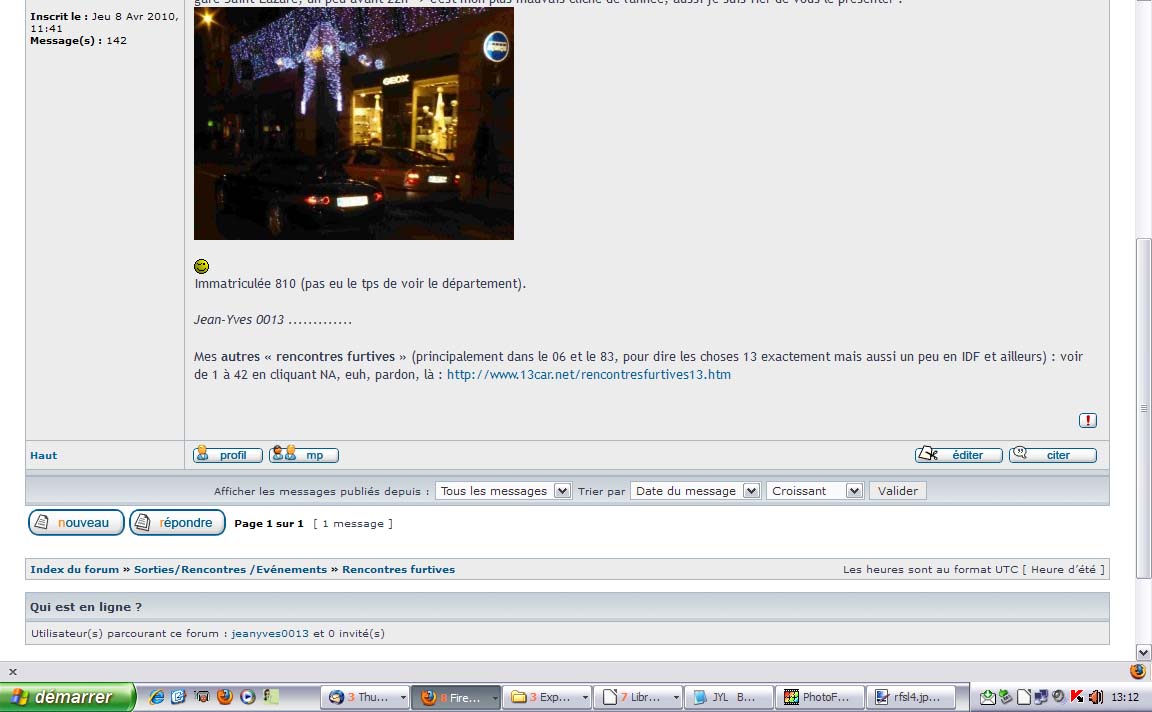
Task: Open the 'Index du forum' breadcrumb link
Action: coord(74,569)
